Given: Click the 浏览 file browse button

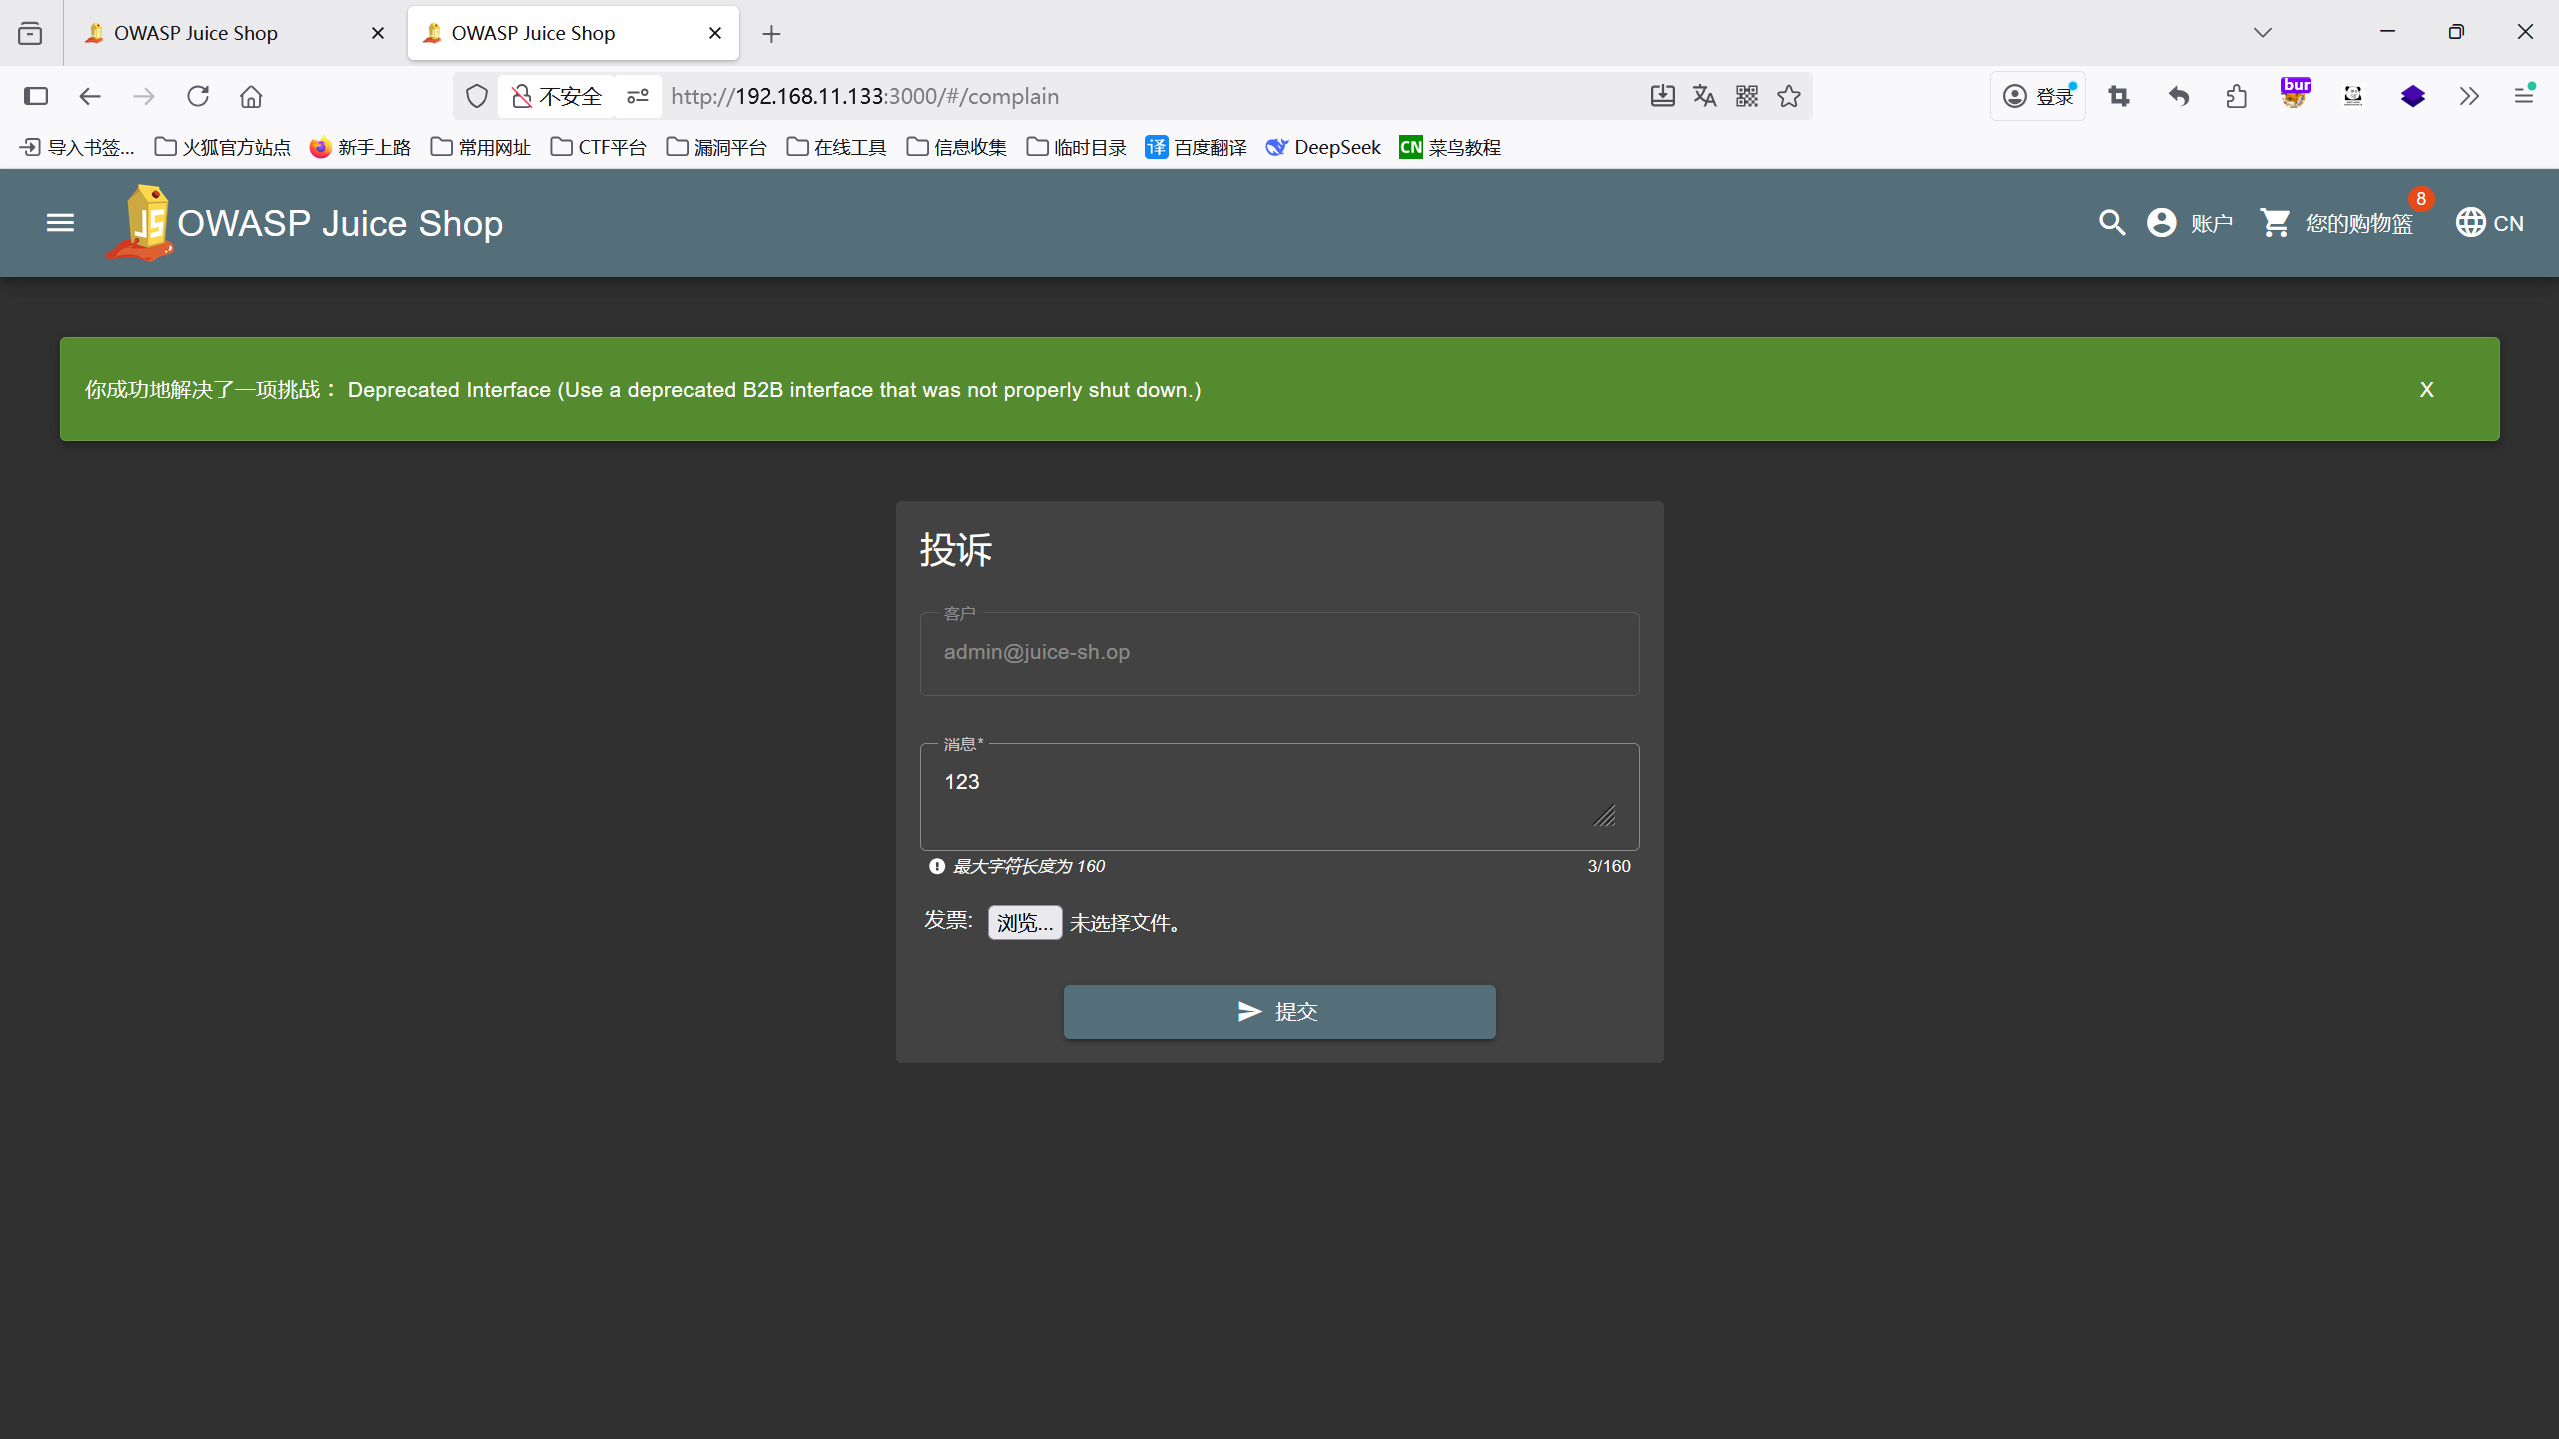Looking at the screenshot, I should tap(1024, 922).
